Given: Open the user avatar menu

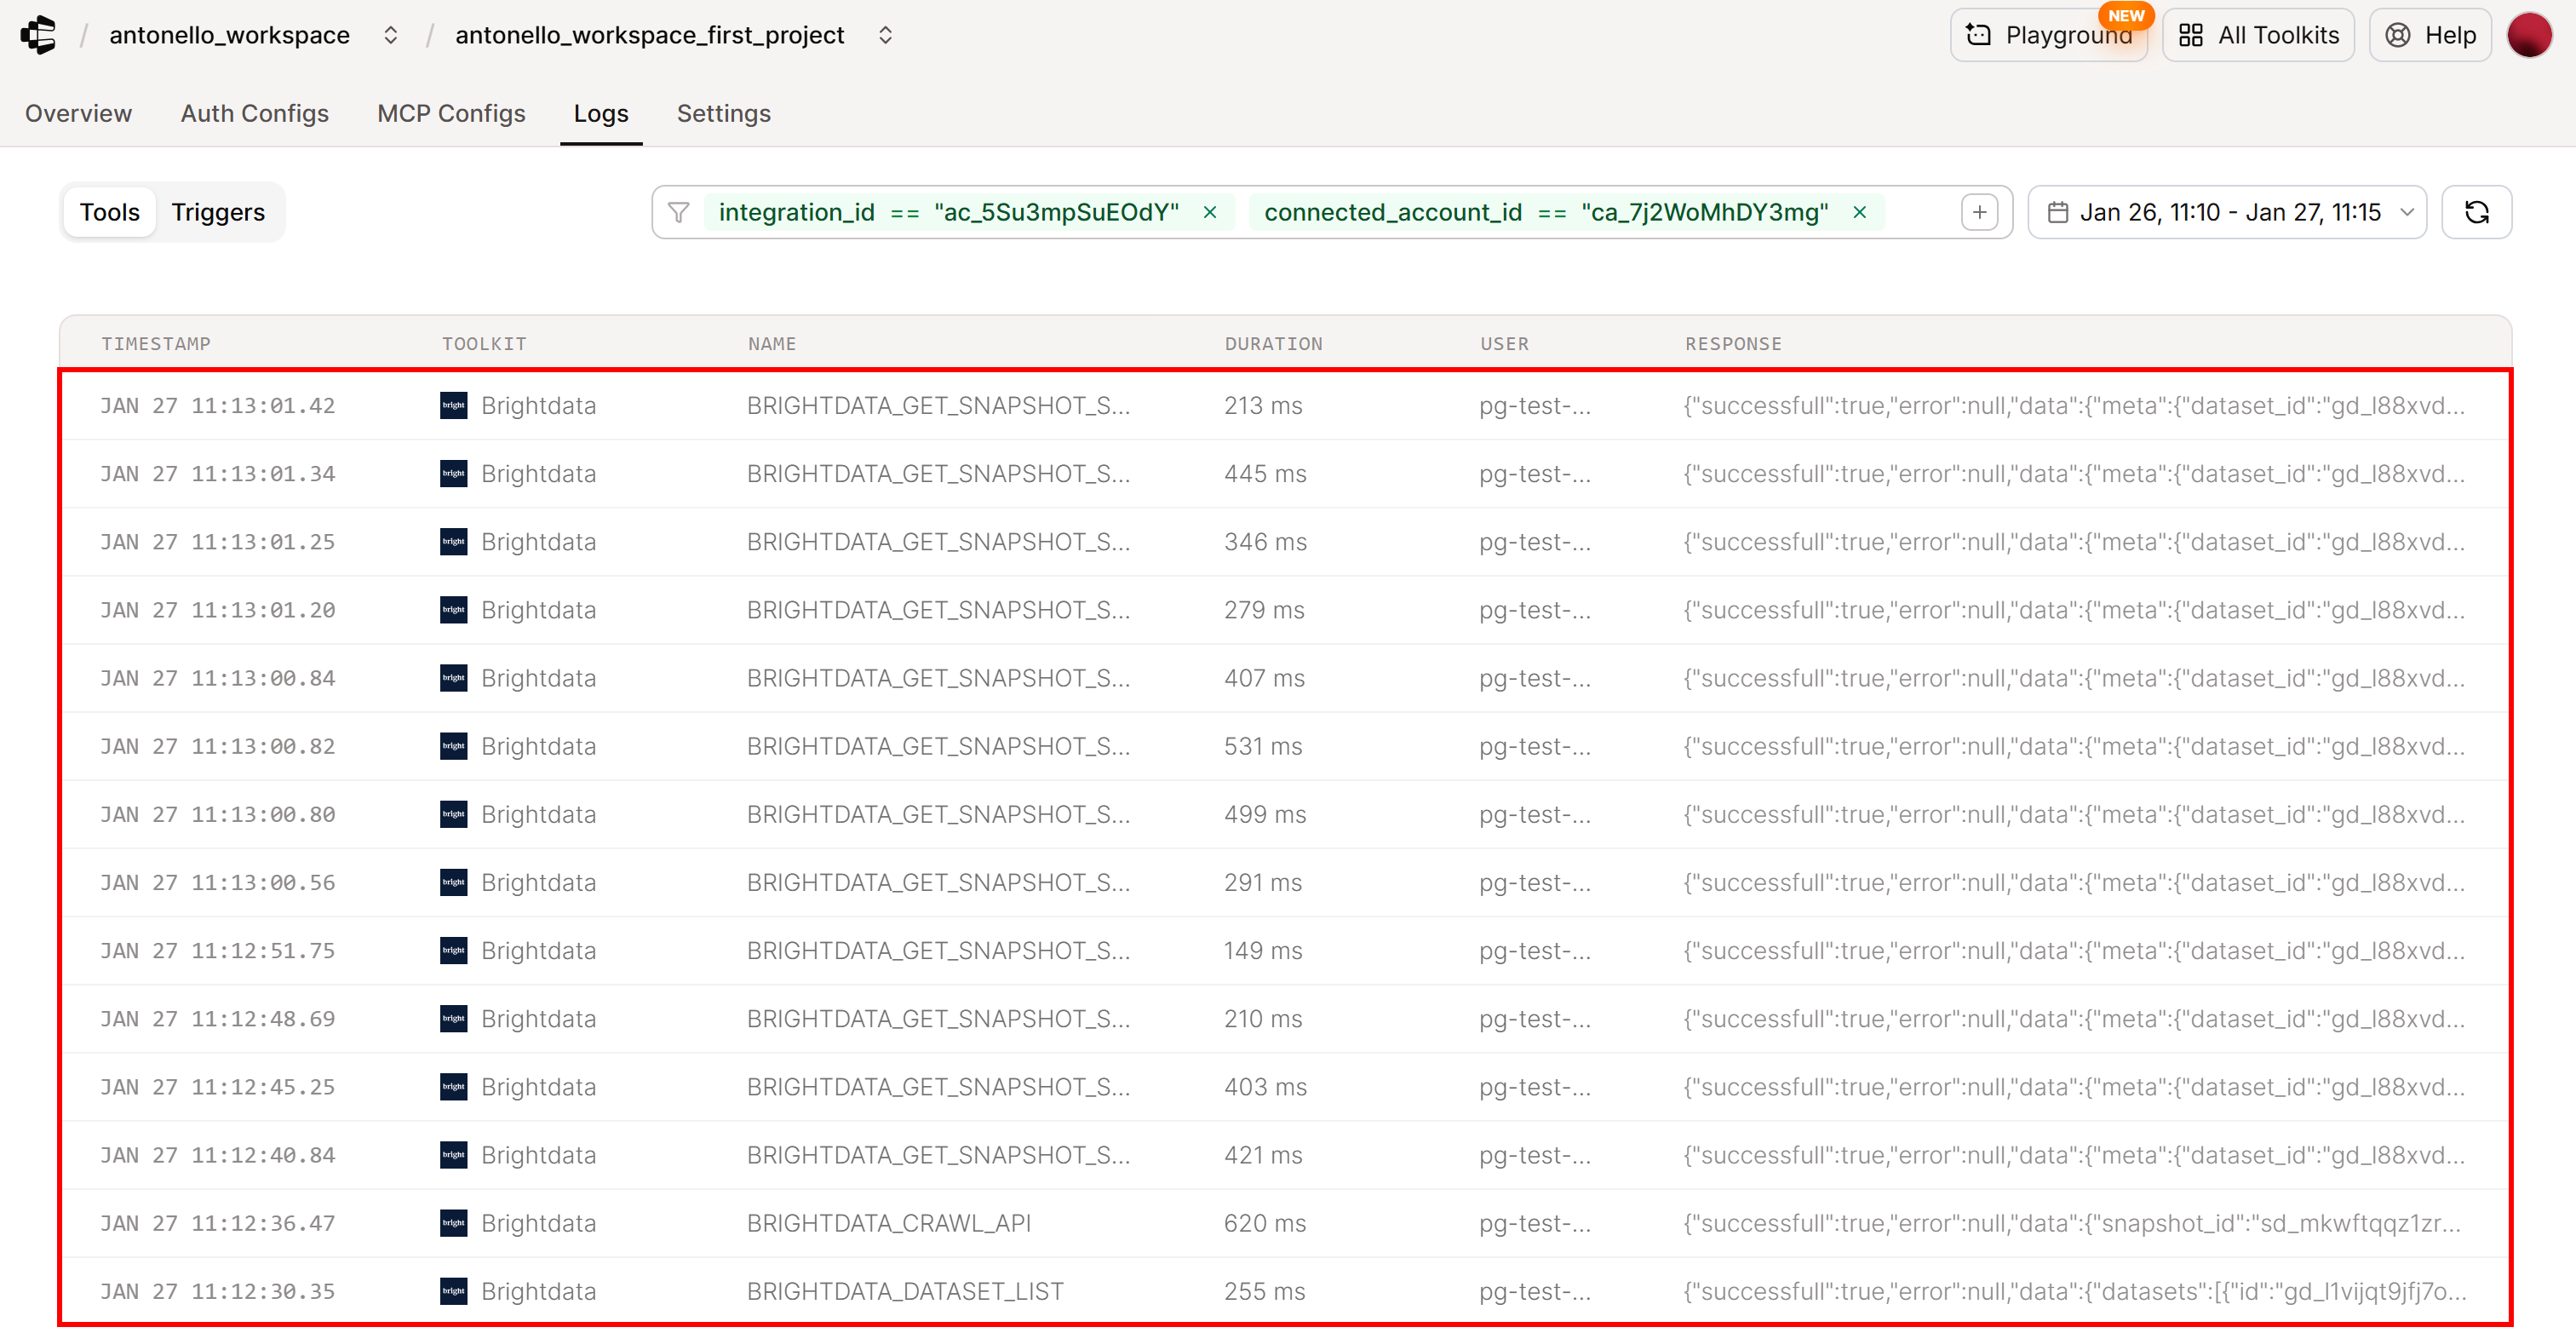Looking at the screenshot, I should point(2529,35).
